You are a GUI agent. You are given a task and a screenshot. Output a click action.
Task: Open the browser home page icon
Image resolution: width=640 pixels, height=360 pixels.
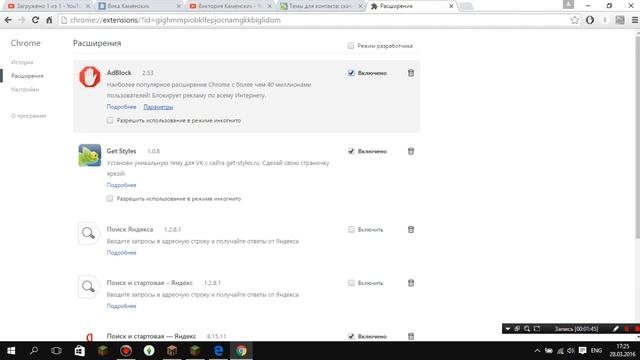point(49,20)
